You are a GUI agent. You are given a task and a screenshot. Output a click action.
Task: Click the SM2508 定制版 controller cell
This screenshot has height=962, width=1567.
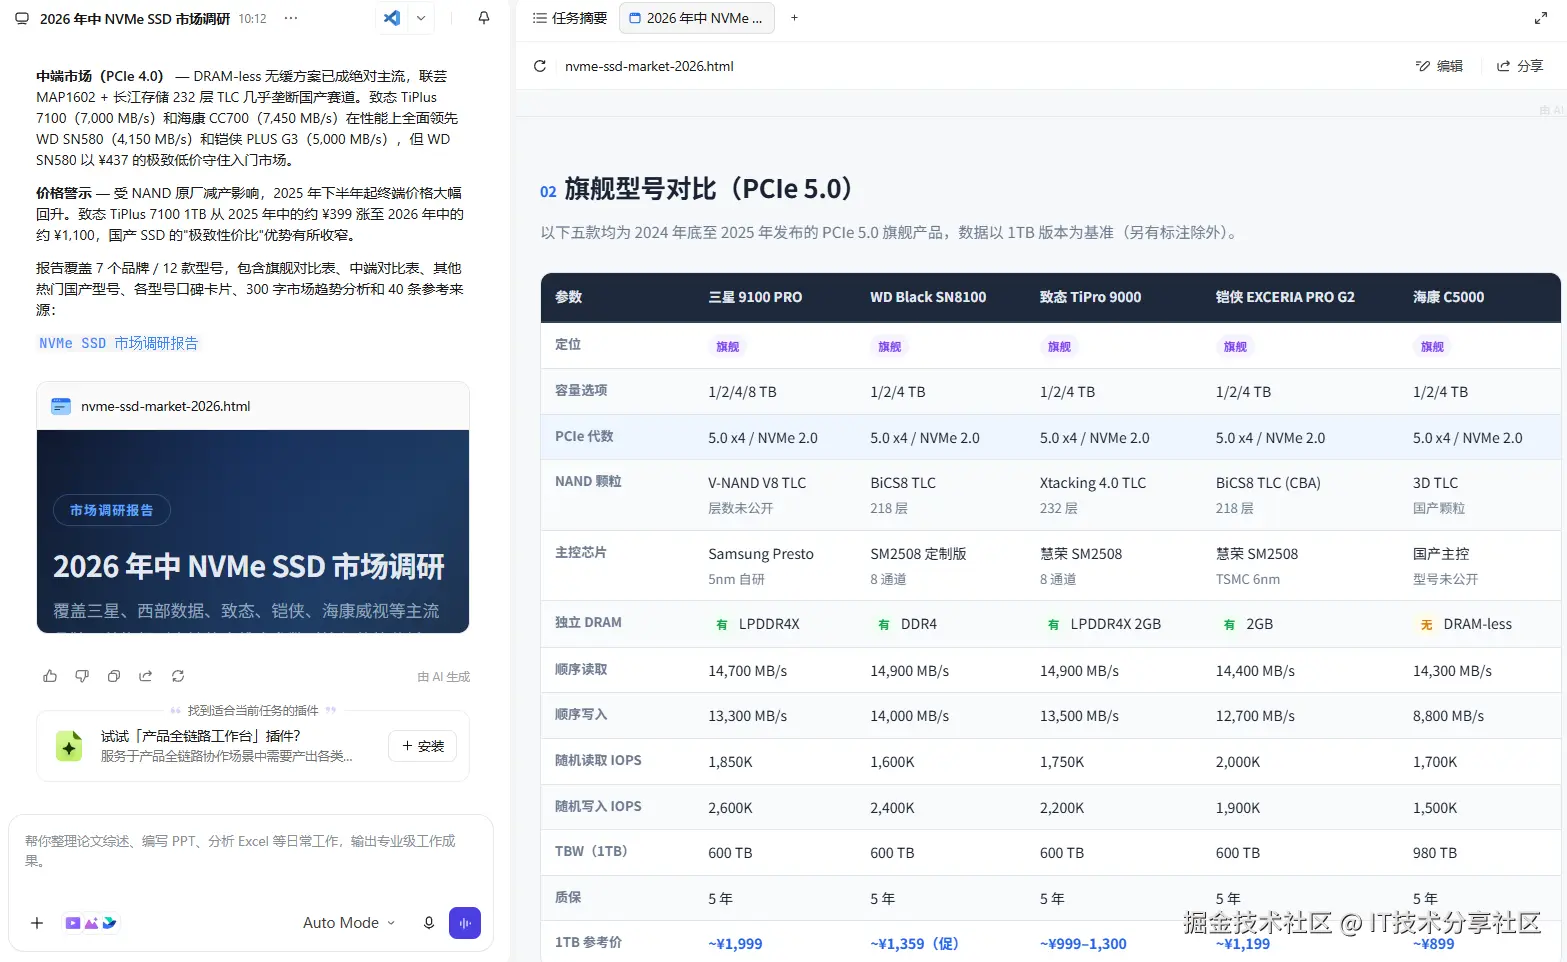click(918, 554)
